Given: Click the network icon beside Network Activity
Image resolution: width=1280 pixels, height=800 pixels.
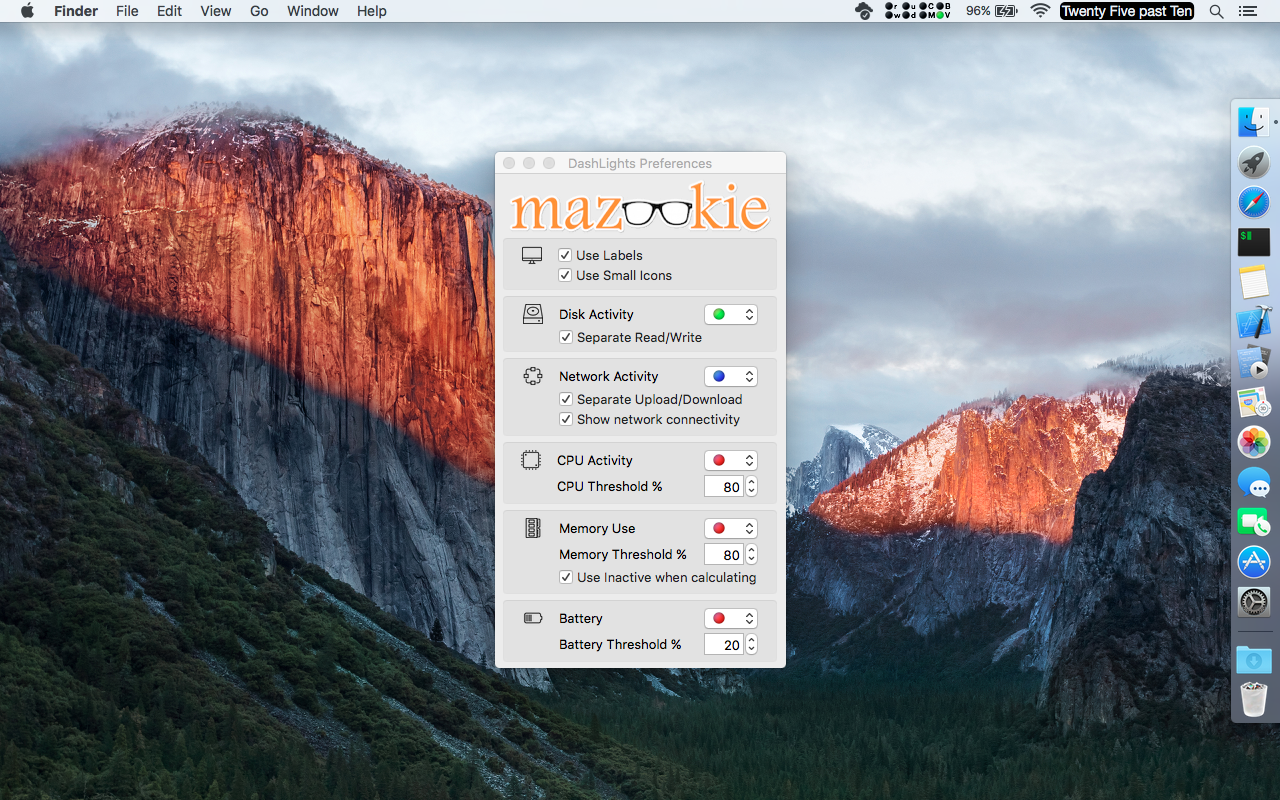Looking at the screenshot, I should click(x=533, y=376).
